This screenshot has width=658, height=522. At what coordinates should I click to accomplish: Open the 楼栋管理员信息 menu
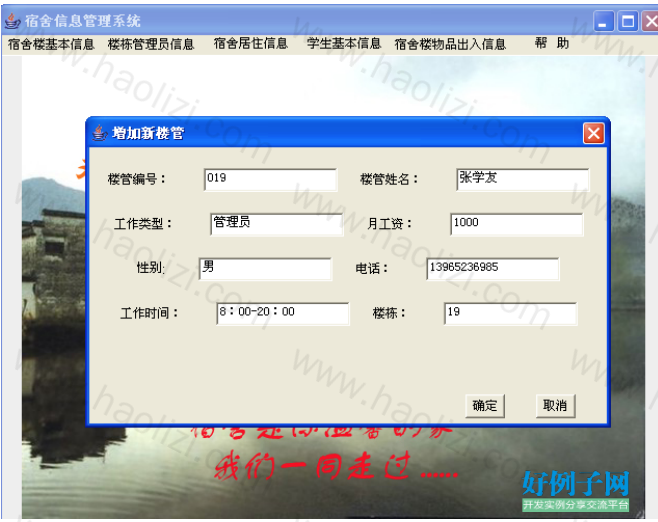tap(151, 44)
